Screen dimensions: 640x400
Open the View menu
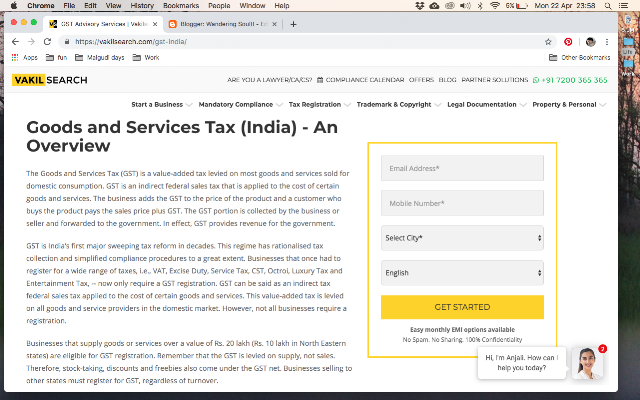(x=113, y=6)
